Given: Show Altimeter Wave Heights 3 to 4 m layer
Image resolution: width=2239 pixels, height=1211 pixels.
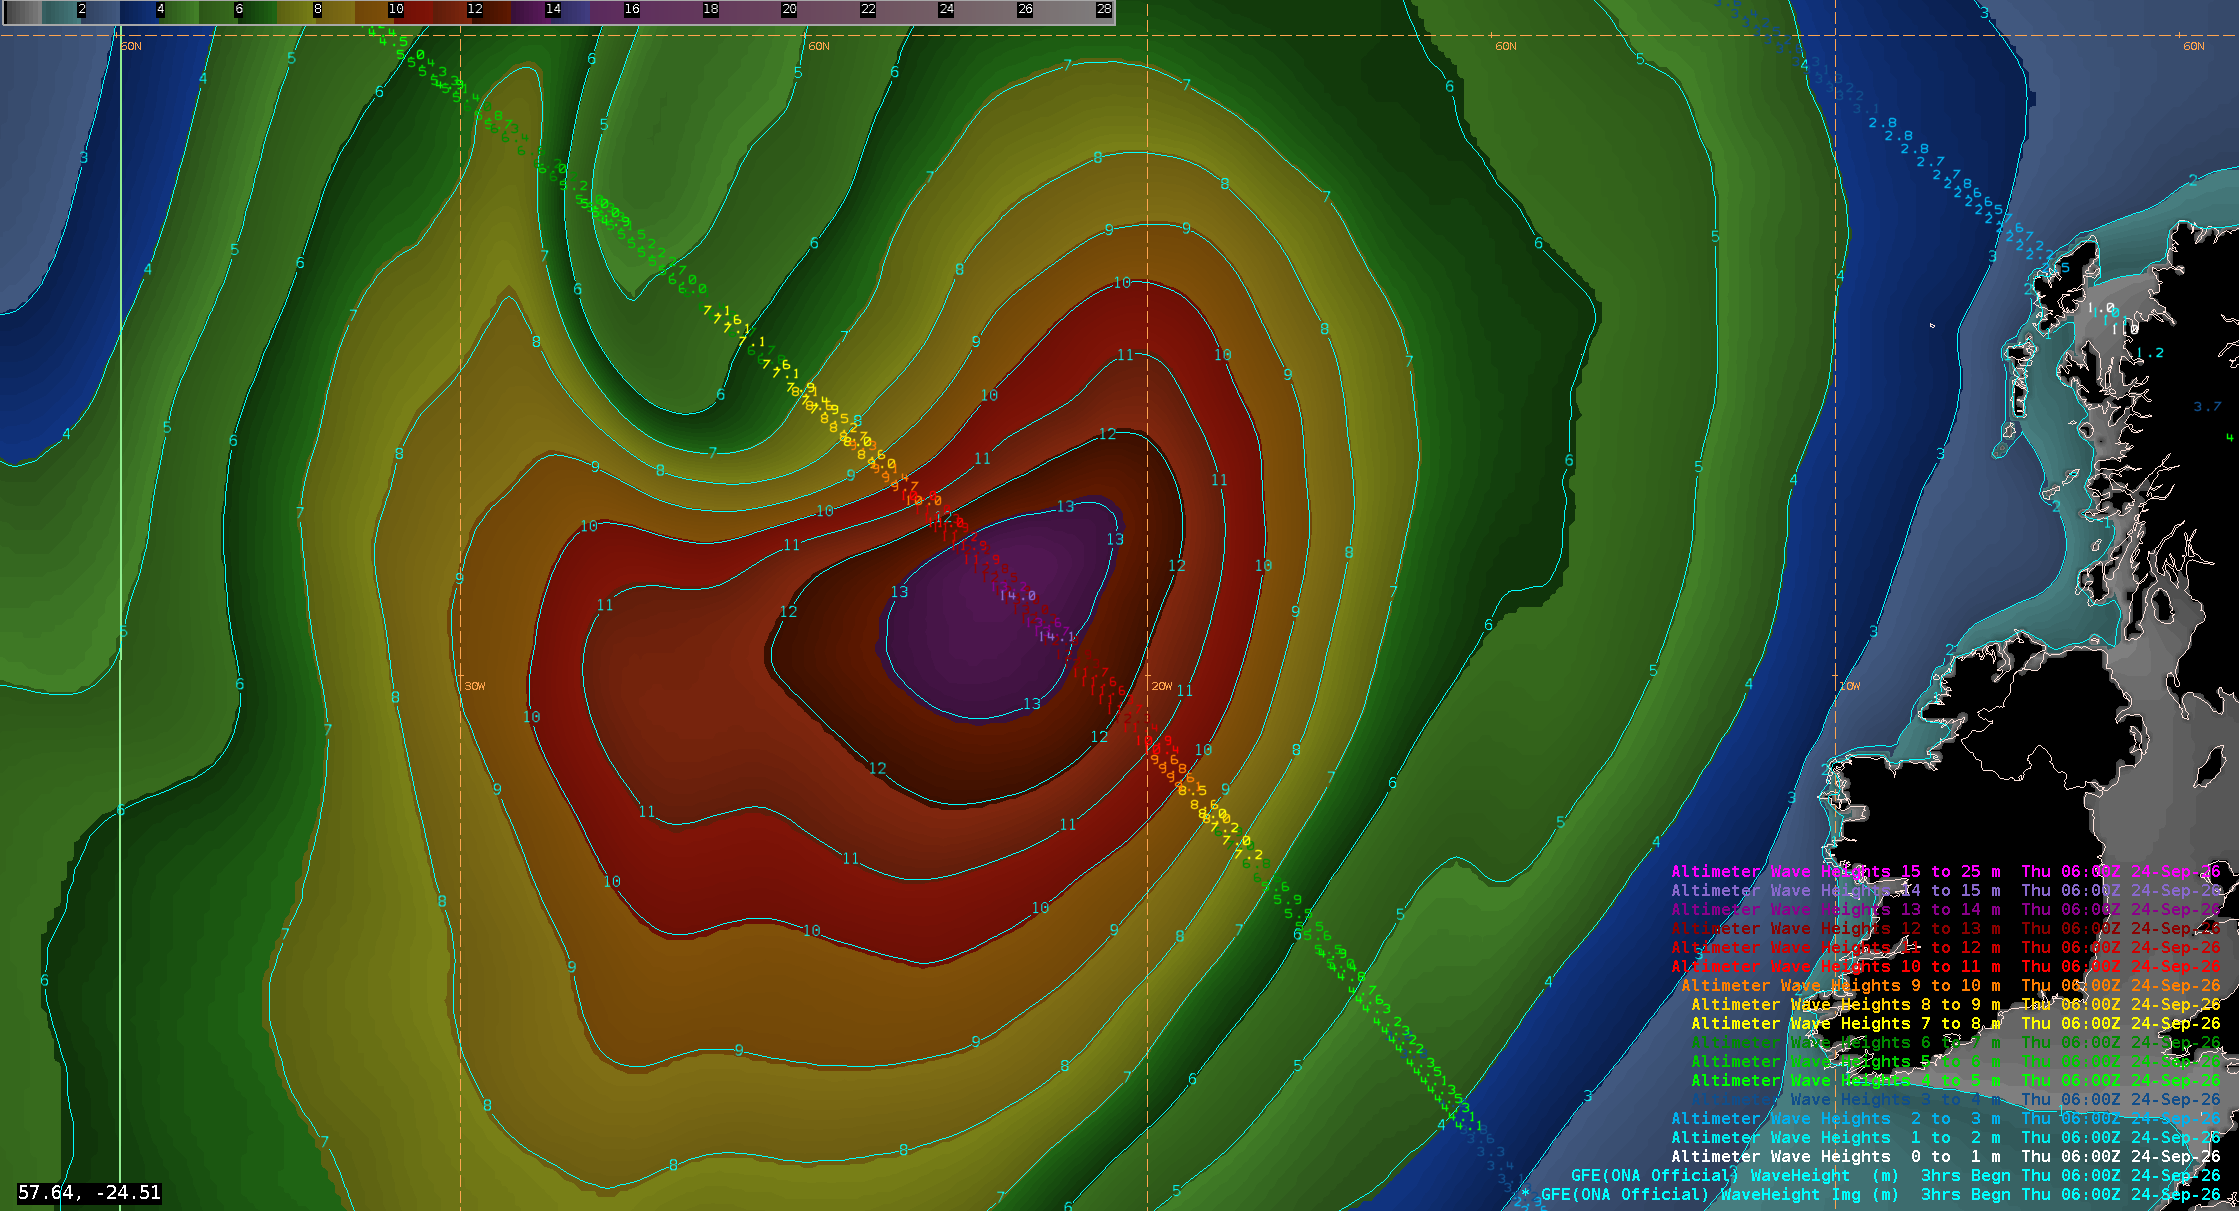Looking at the screenshot, I should (1955, 1099).
